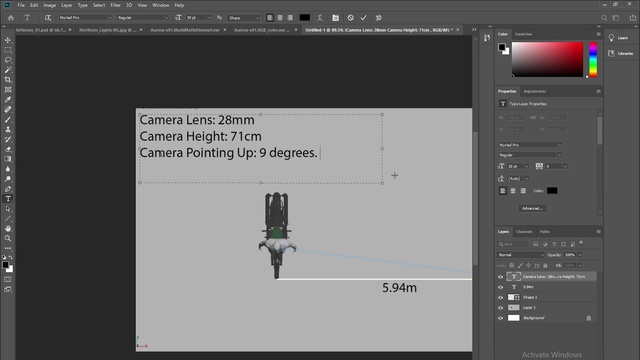Hide the Layer 1 layer

pyautogui.click(x=500, y=307)
